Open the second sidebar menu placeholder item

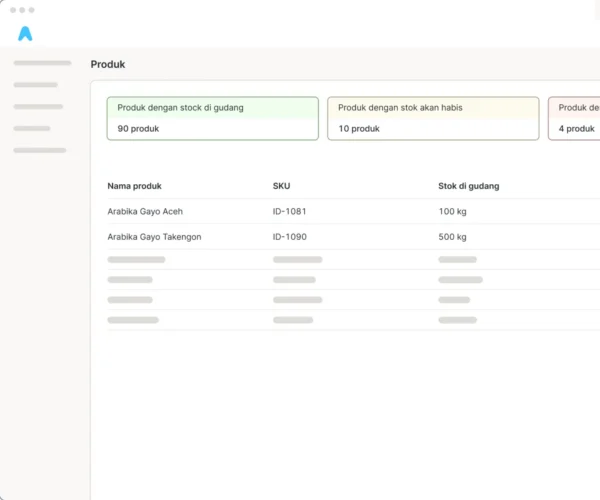(x=36, y=85)
